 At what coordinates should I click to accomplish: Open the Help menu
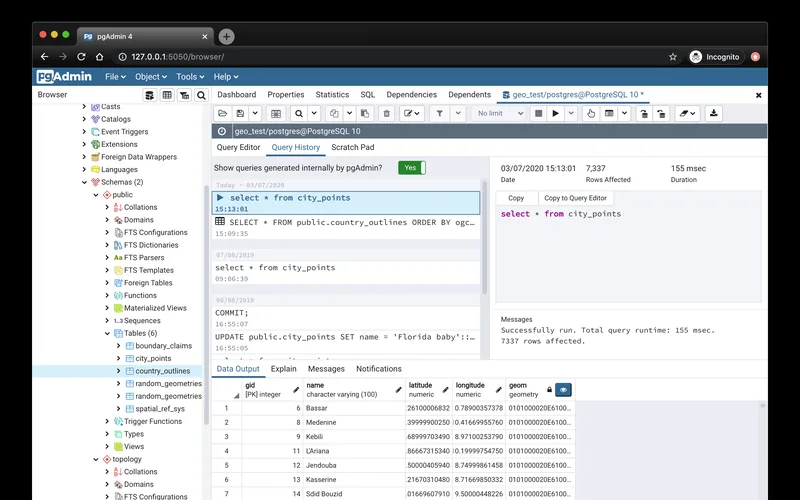226,77
